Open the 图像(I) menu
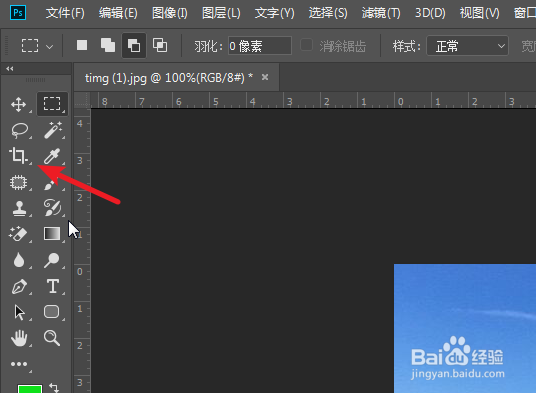536x393 pixels. (170, 13)
